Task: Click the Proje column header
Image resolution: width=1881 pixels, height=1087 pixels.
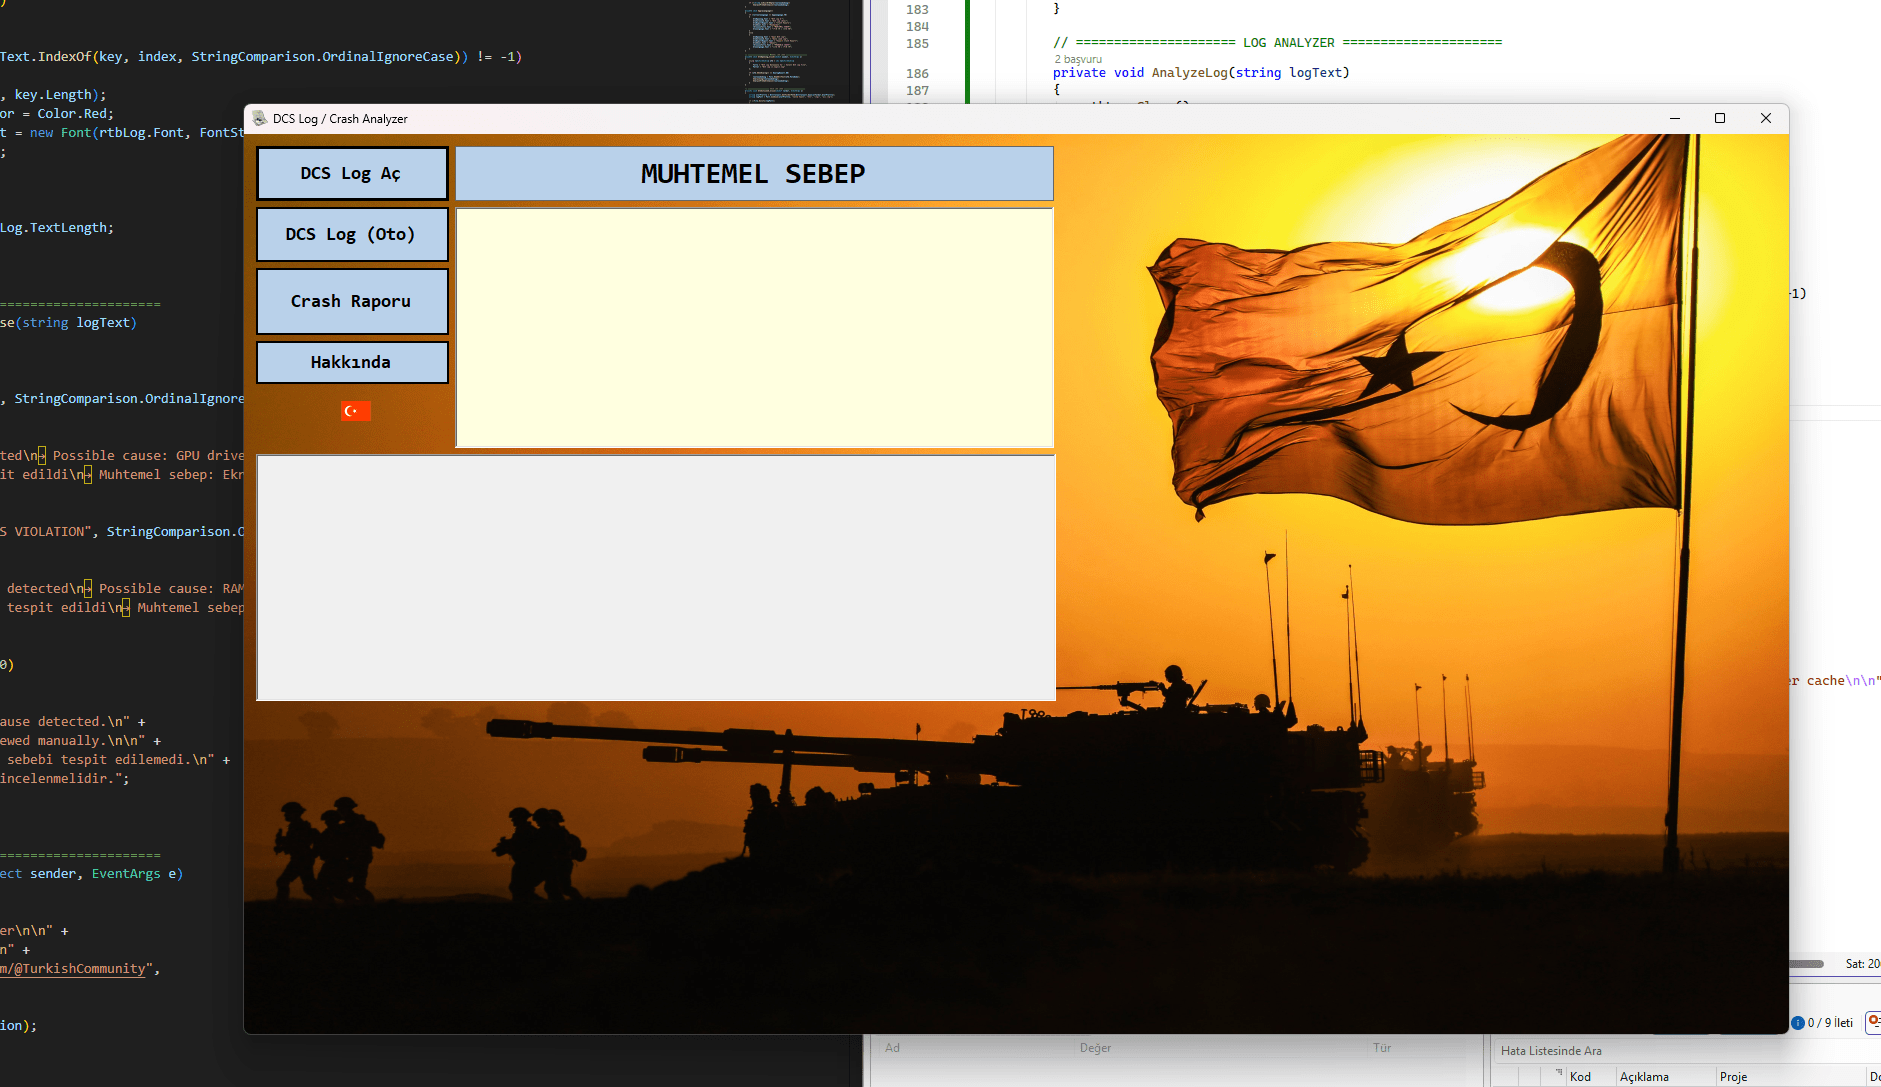Action: (1734, 1077)
